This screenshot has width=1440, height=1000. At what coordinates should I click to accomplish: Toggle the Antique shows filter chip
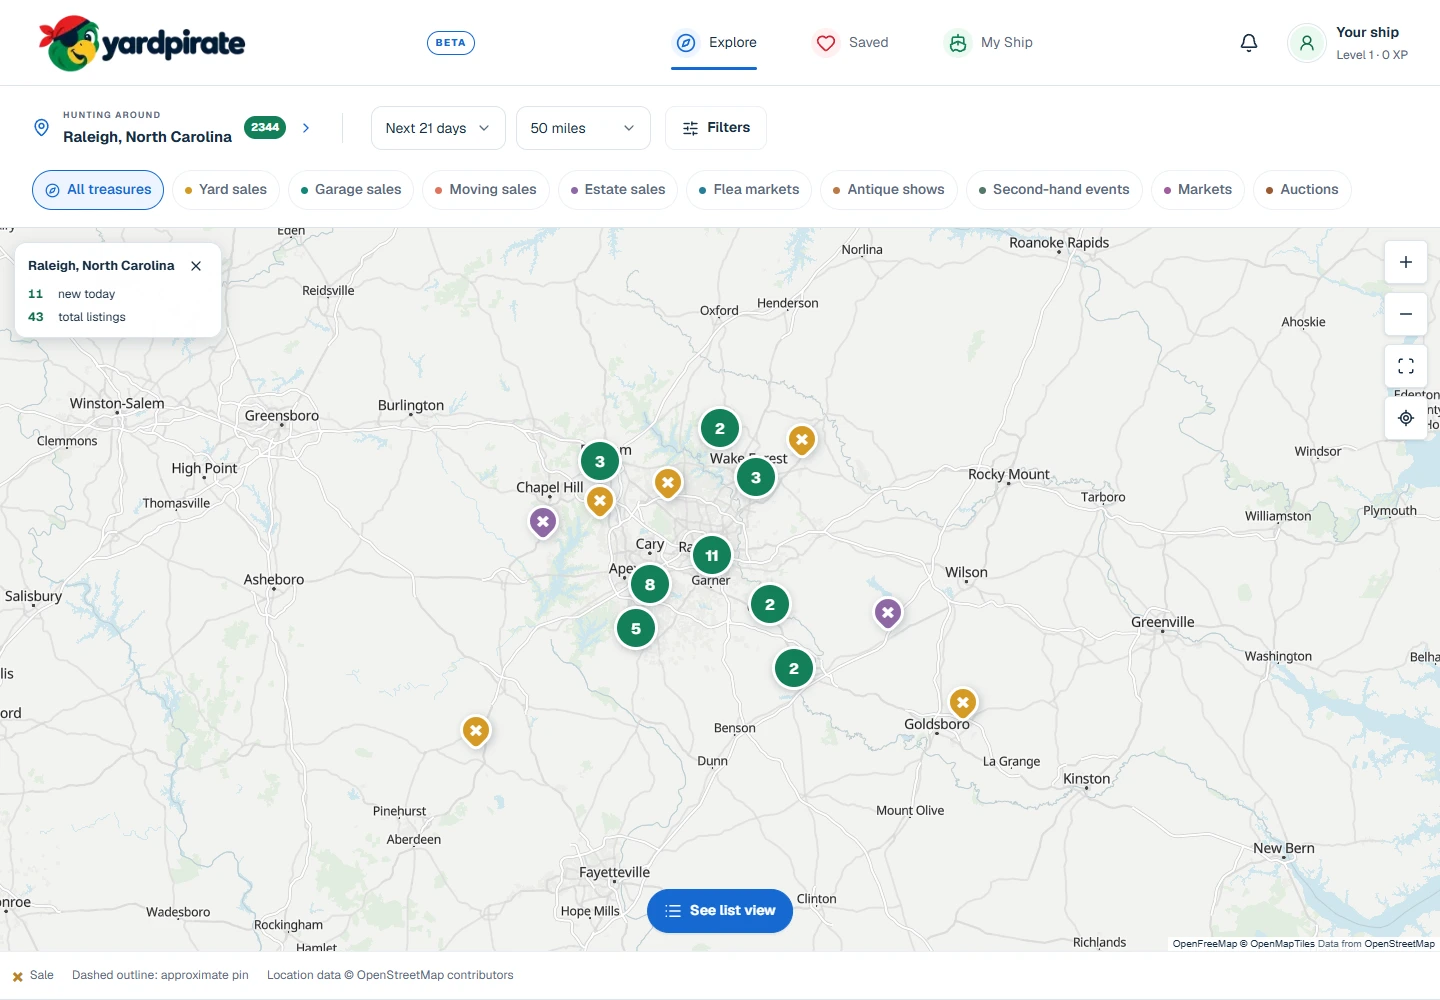click(x=889, y=190)
